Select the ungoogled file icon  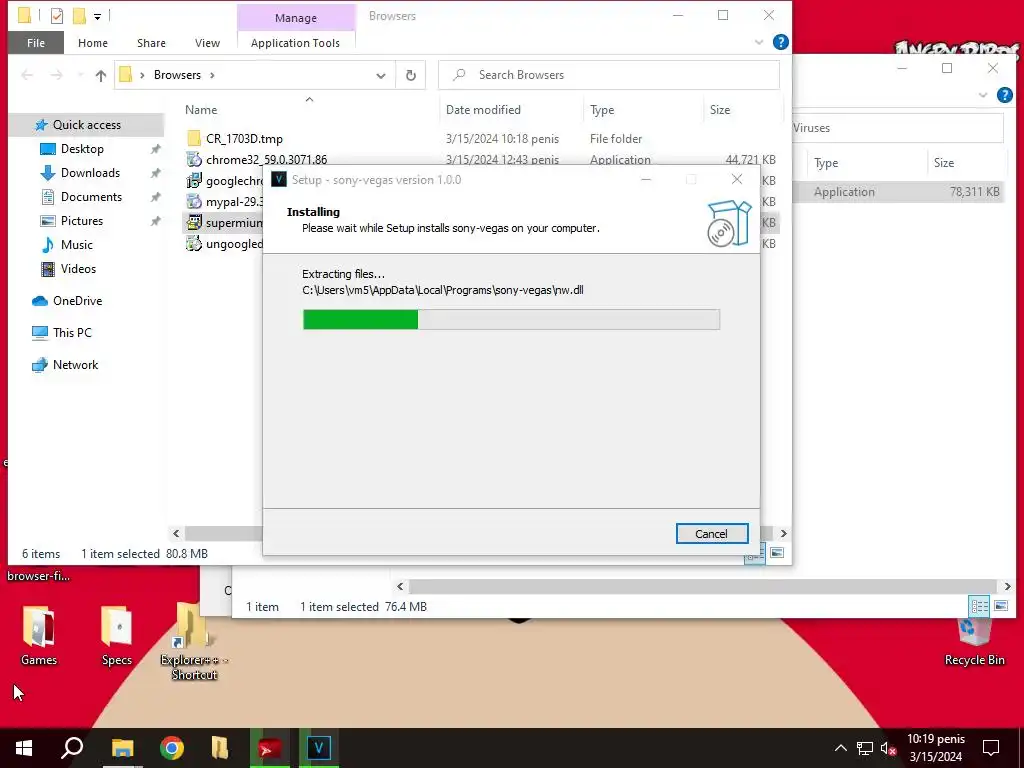point(193,244)
